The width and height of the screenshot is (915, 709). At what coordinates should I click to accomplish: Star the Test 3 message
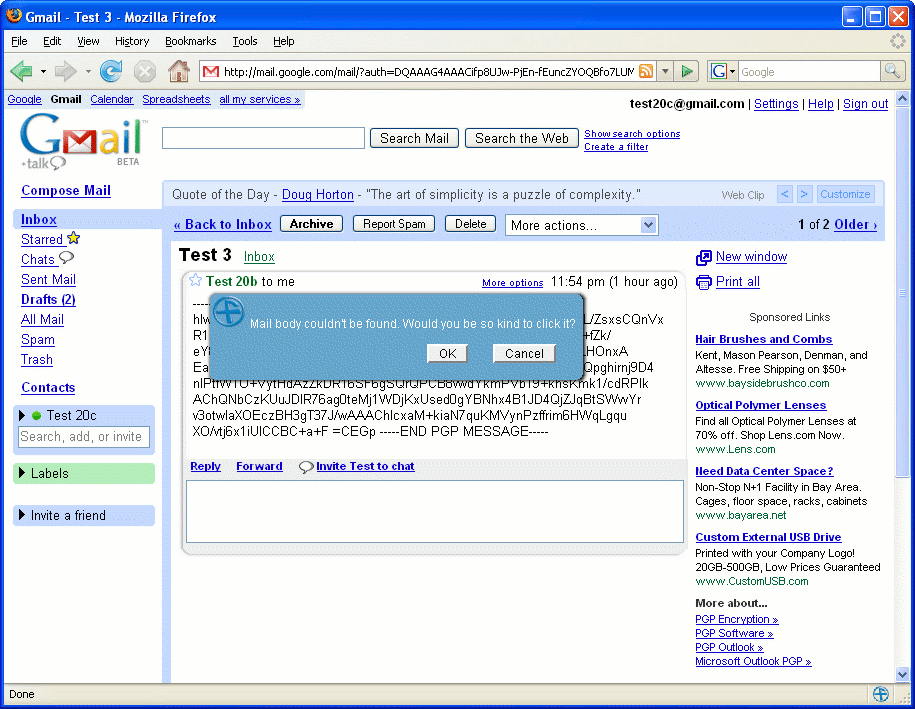point(195,281)
